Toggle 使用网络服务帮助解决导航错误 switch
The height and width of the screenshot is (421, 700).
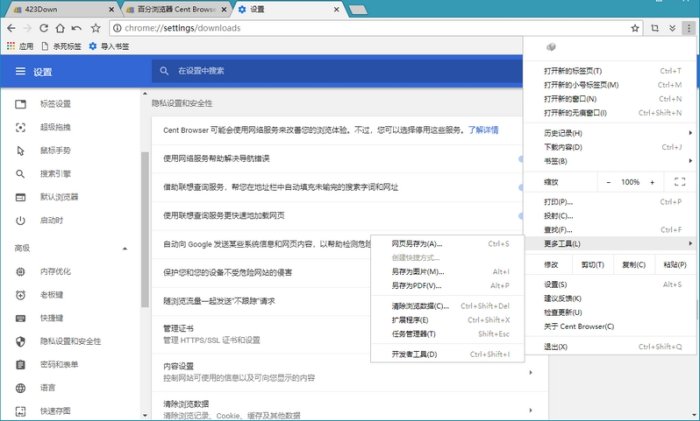(521, 158)
